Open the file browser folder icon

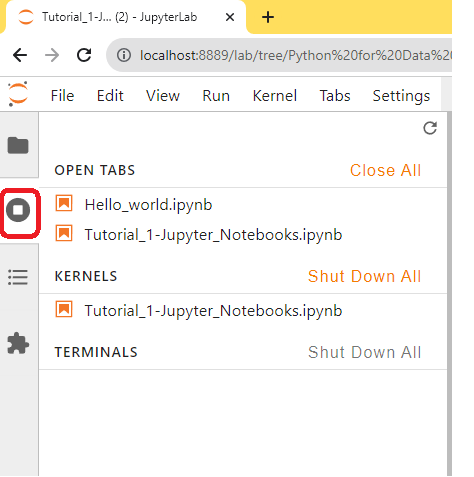coord(18,145)
